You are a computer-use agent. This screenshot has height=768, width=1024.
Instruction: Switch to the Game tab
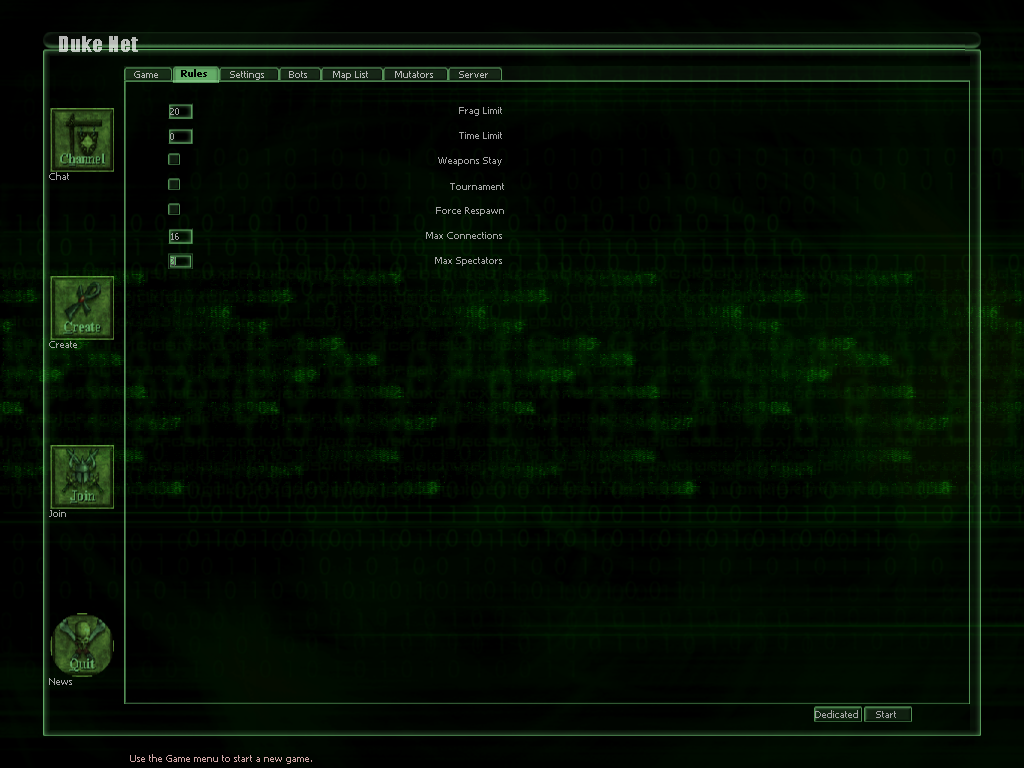(148, 74)
